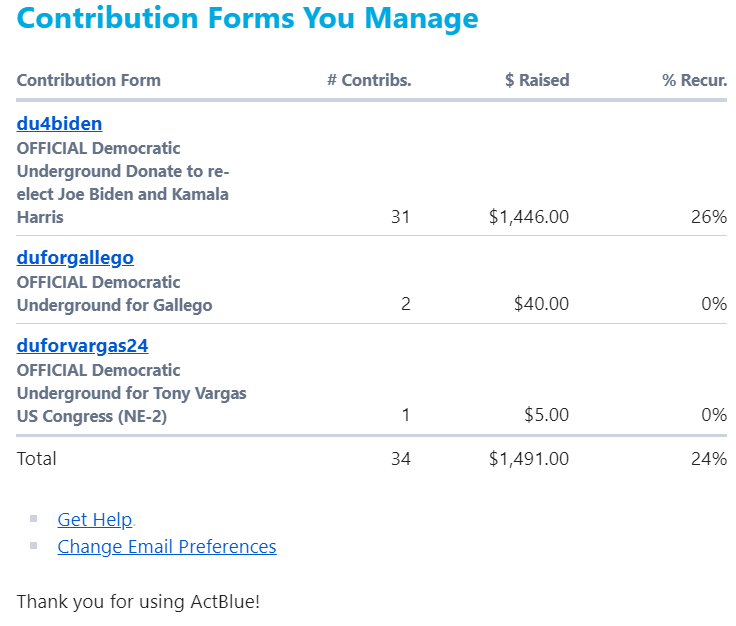Open the du4biden contribution form link
This screenshot has height=626, width=736.
(x=59, y=124)
